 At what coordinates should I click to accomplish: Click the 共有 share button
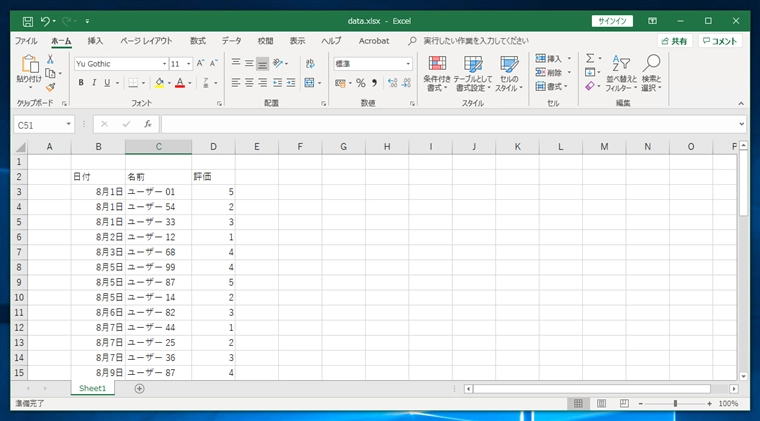tap(675, 41)
